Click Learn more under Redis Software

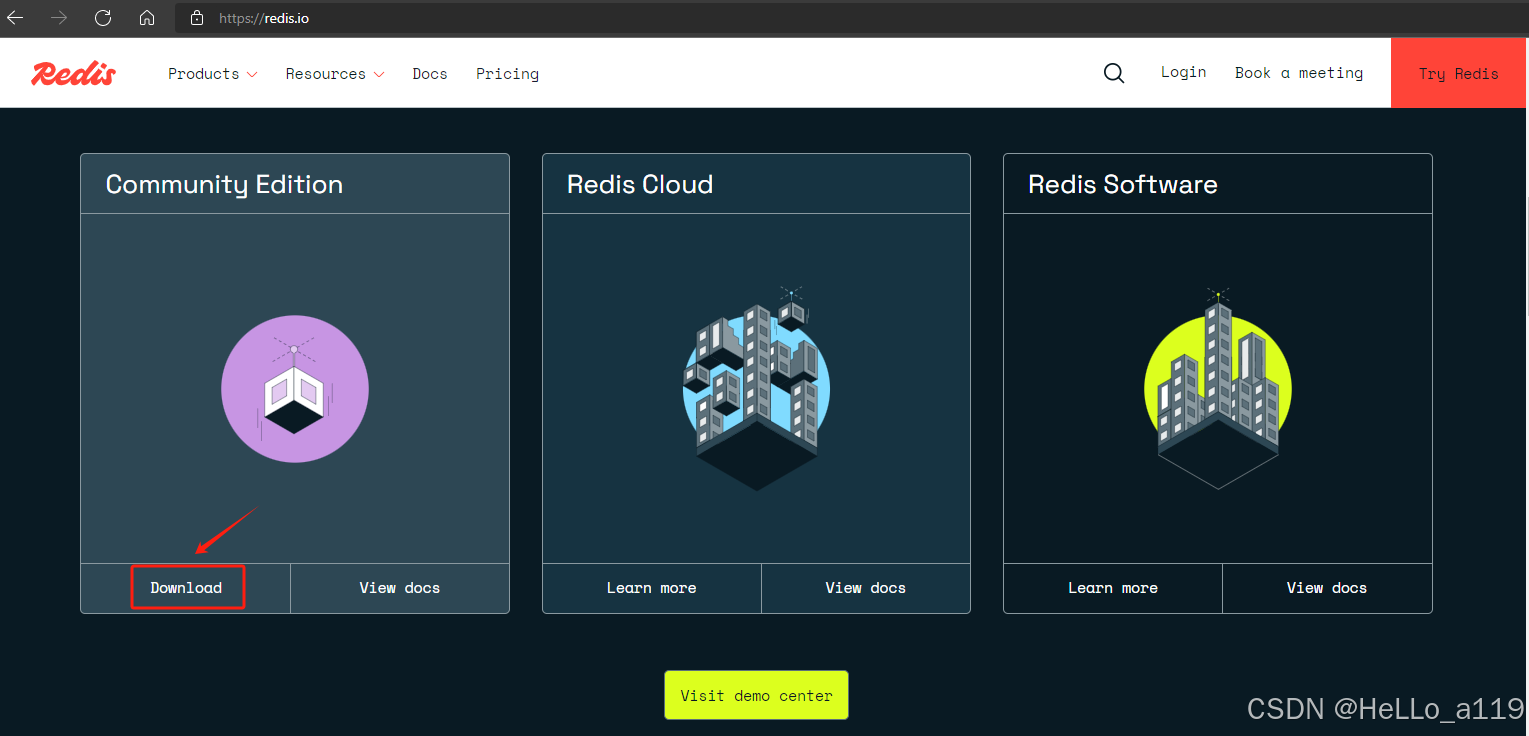click(x=1113, y=588)
